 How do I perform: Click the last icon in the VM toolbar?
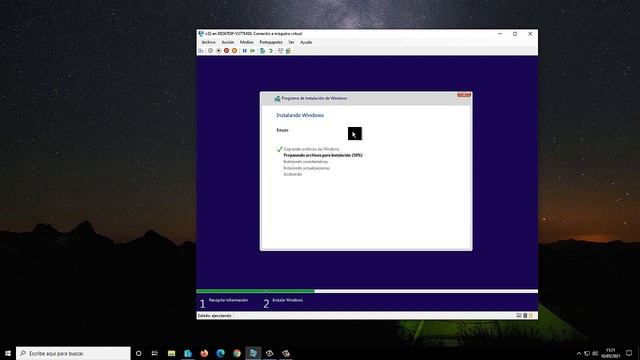pyautogui.click(x=289, y=51)
